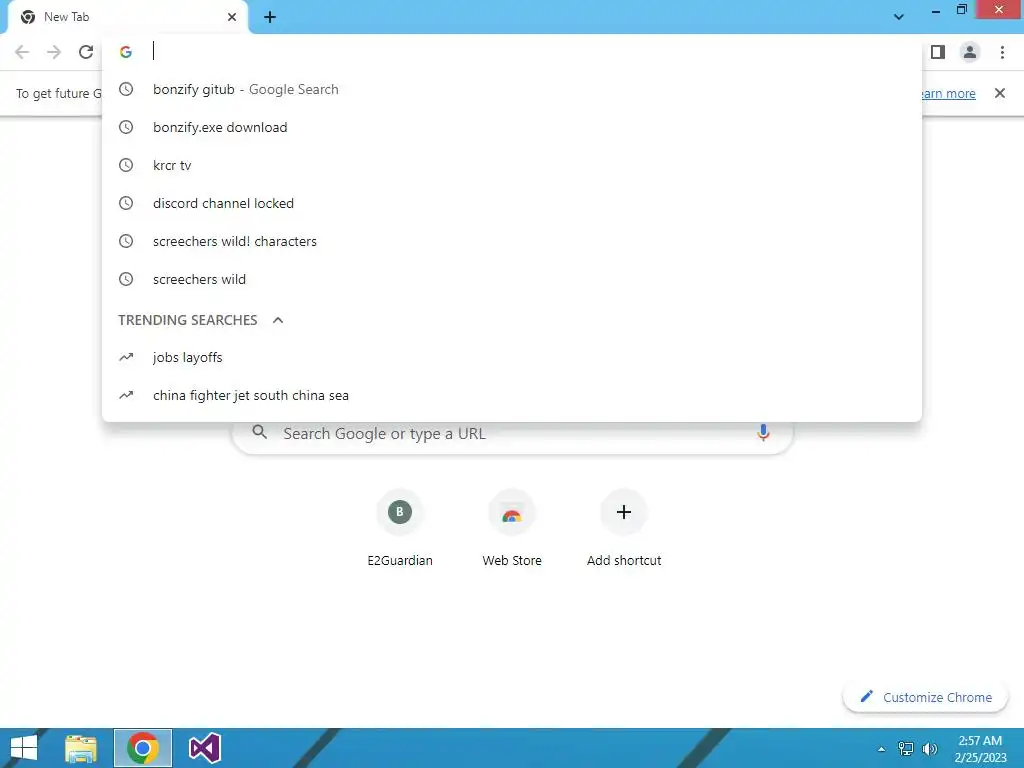Viewport: 1024px width, 768px height.
Task: Click the Chrome taskbar icon
Action: tap(143, 748)
